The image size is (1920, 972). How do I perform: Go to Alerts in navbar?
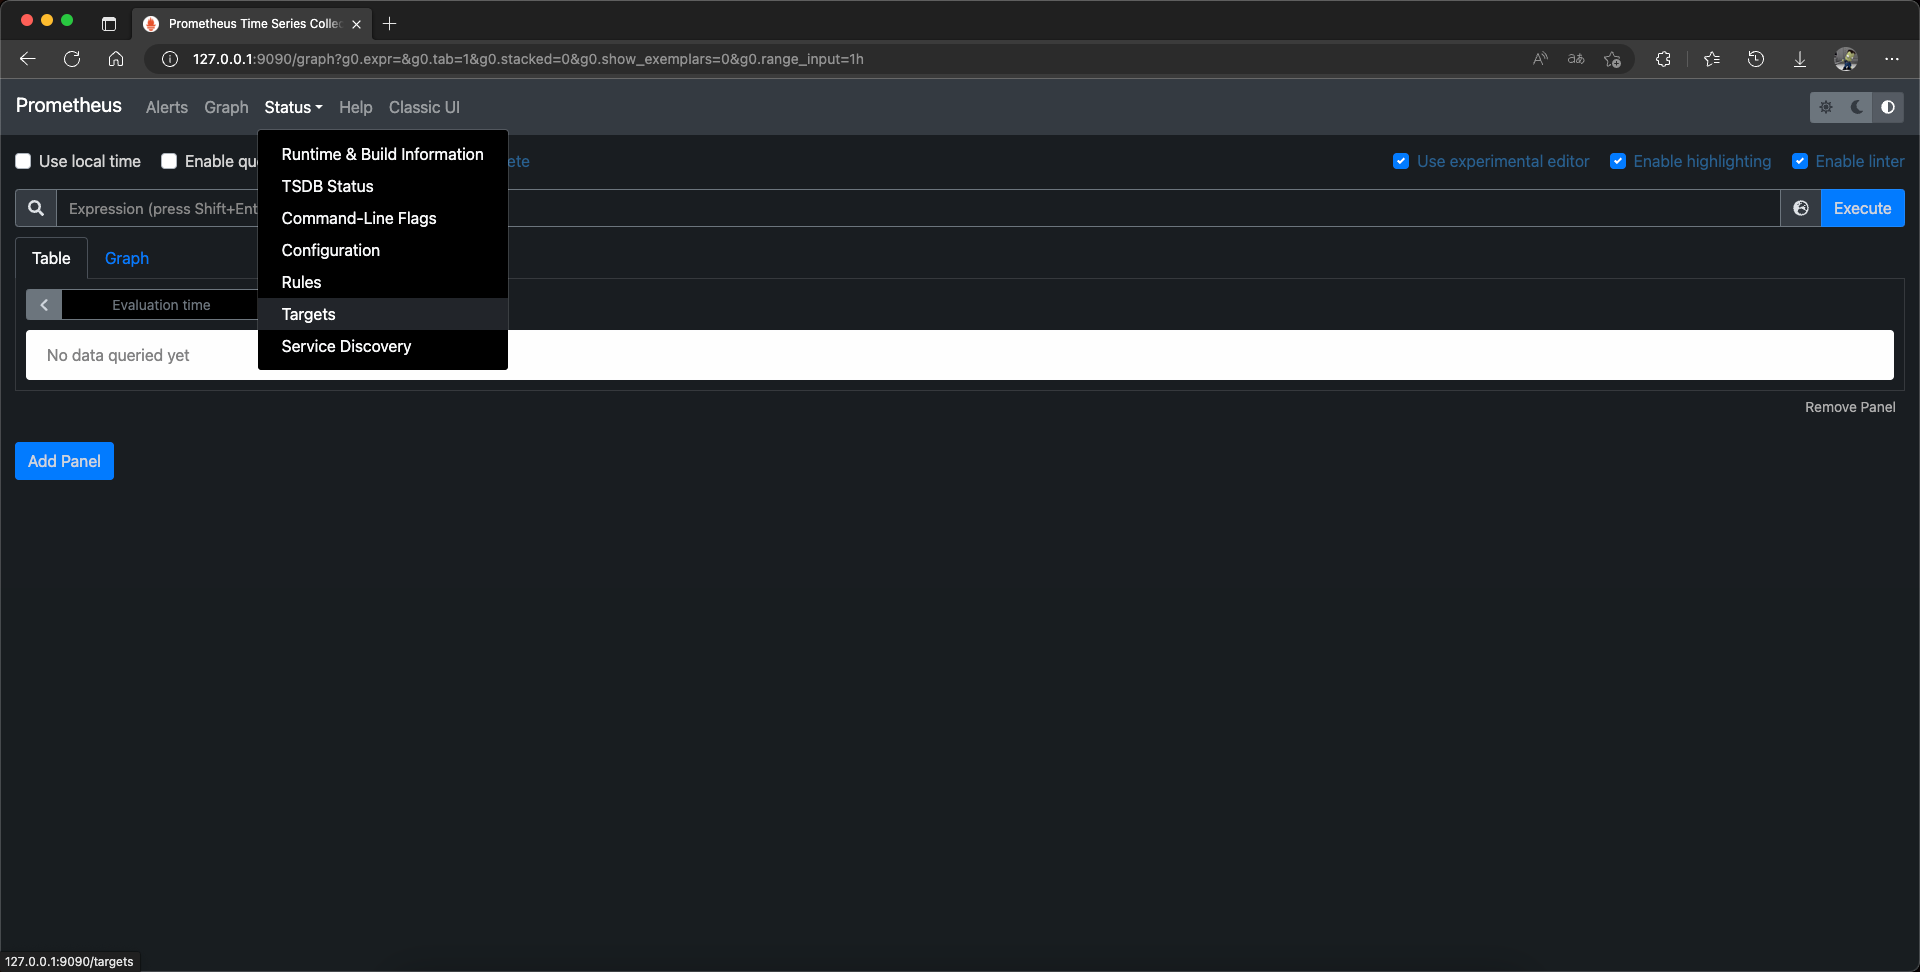167,107
